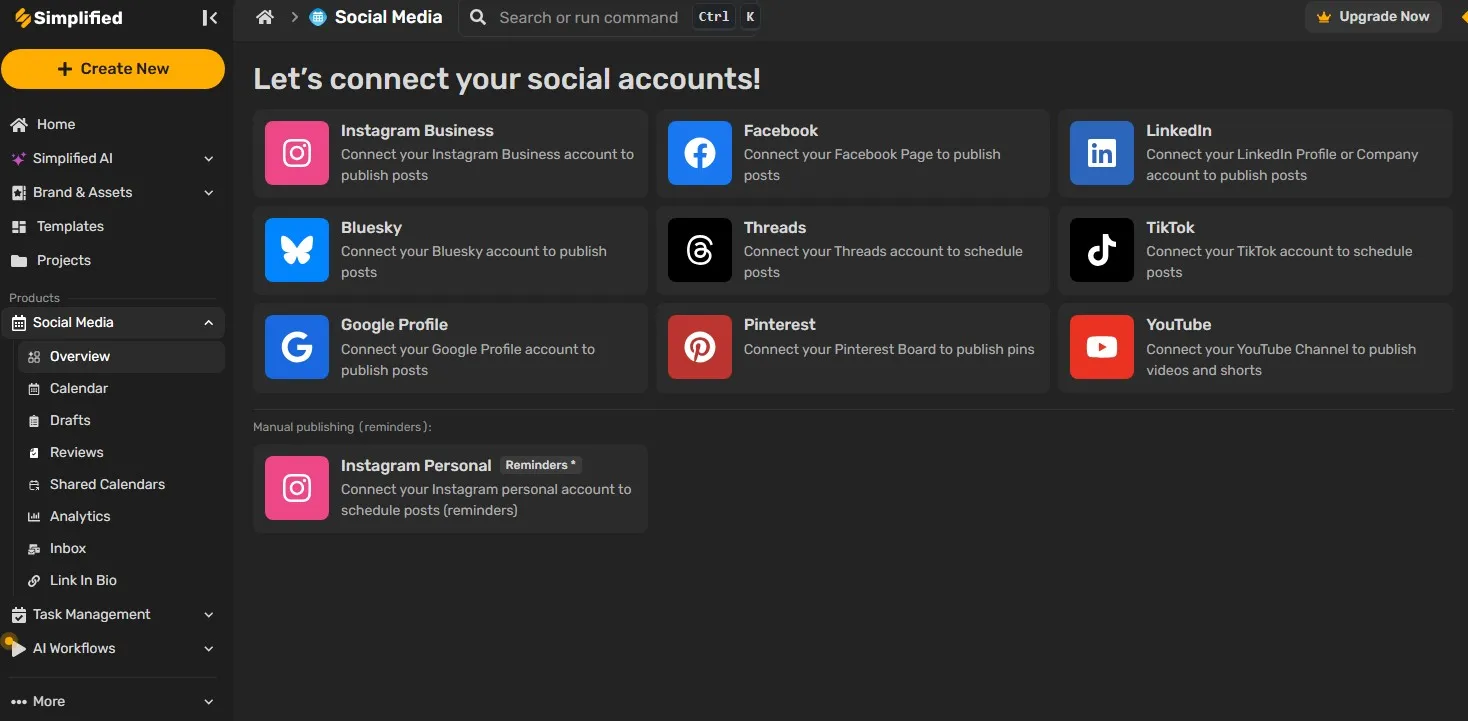Screen dimensions: 1468x721
Task: Click the Threads logo icon
Action: (x=700, y=250)
